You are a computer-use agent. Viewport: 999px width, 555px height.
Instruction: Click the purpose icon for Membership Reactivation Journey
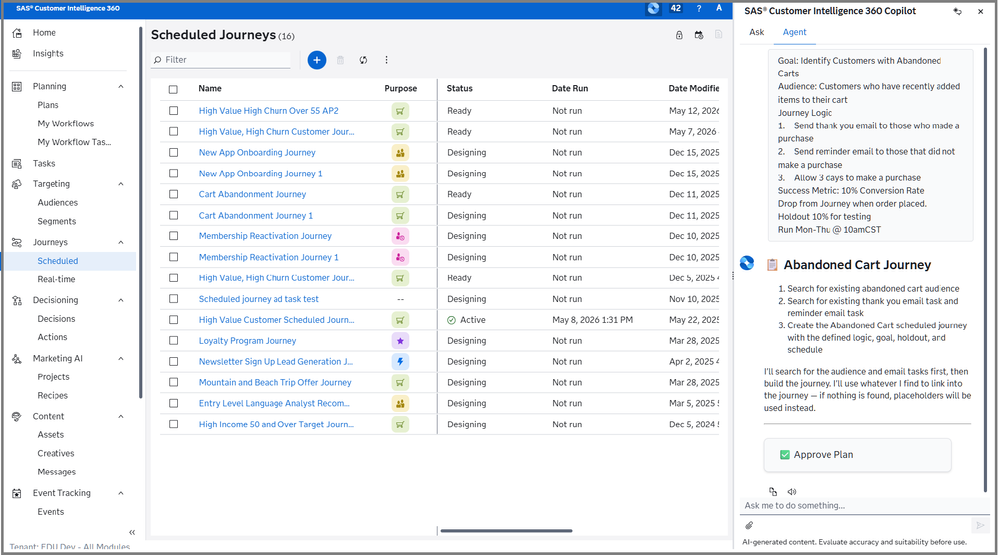[400, 236]
